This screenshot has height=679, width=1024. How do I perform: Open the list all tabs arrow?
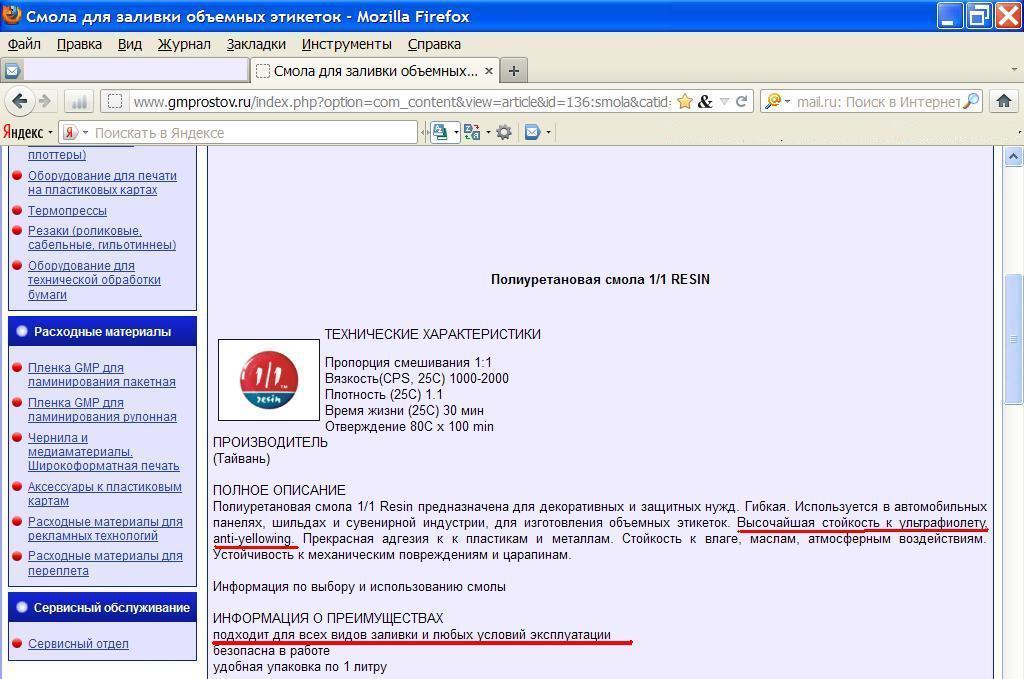pyautogui.click(x=1014, y=69)
